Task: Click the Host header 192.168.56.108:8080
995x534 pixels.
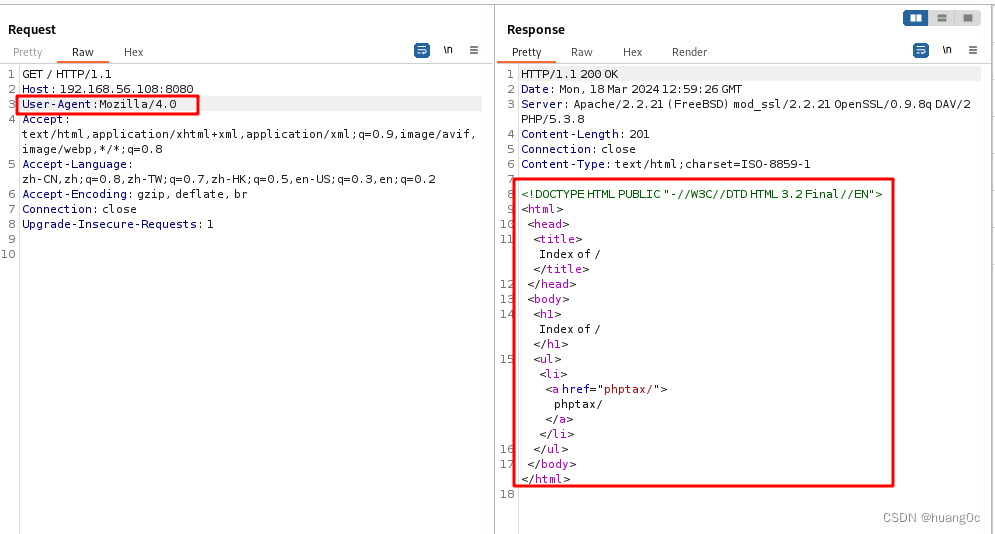Action: (x=108, y=89)
